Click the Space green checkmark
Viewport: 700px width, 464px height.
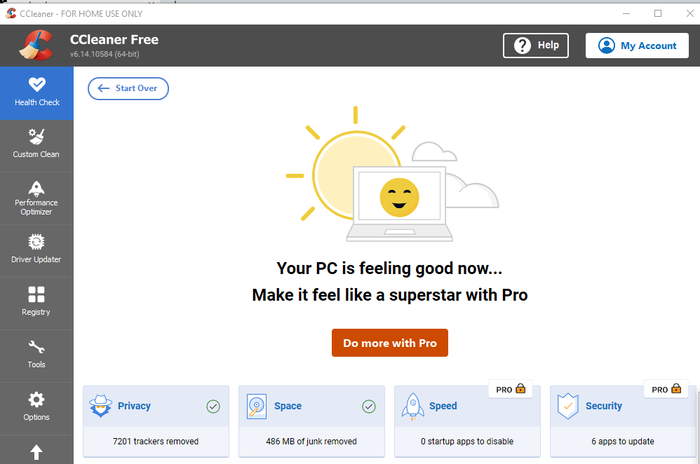(x=369, y=406)
